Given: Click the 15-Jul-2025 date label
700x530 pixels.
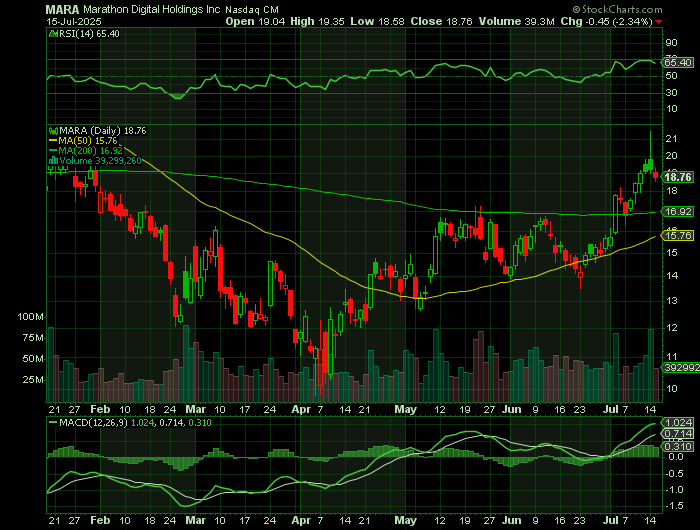Looking at the screenshot, I should coord(74,21).
